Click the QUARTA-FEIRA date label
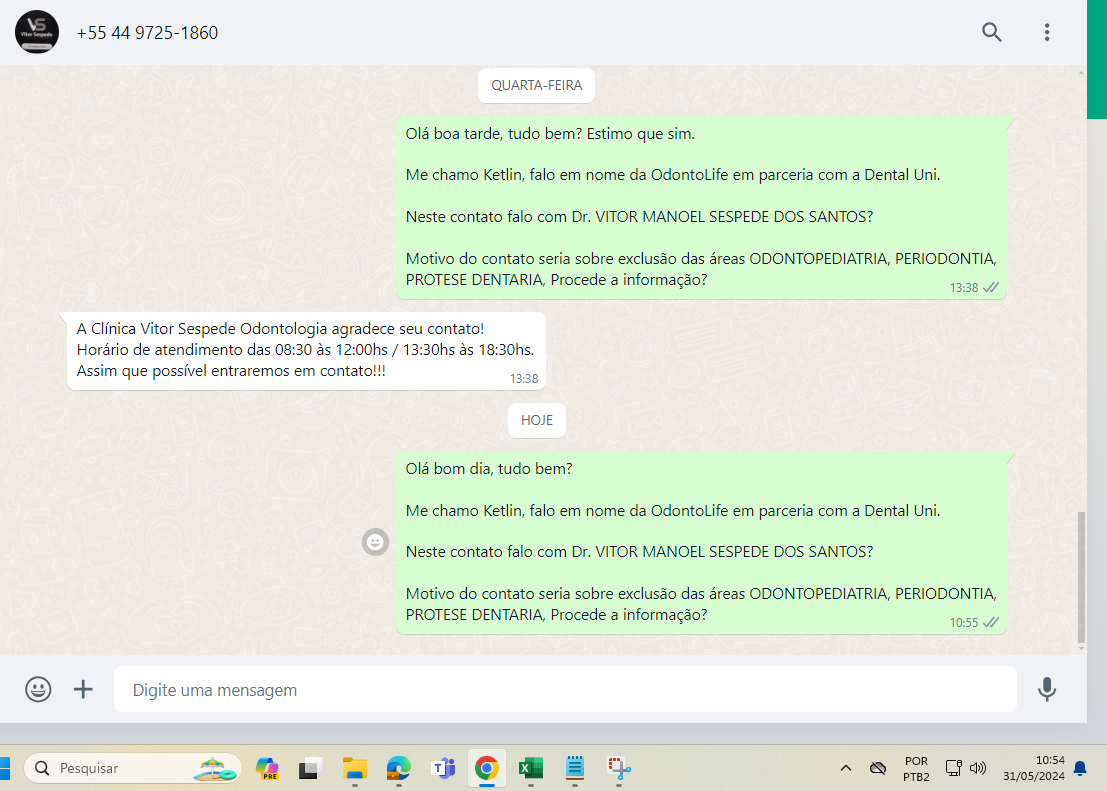Viewport: 1107px width, 791px height. (x=537, y=85)
